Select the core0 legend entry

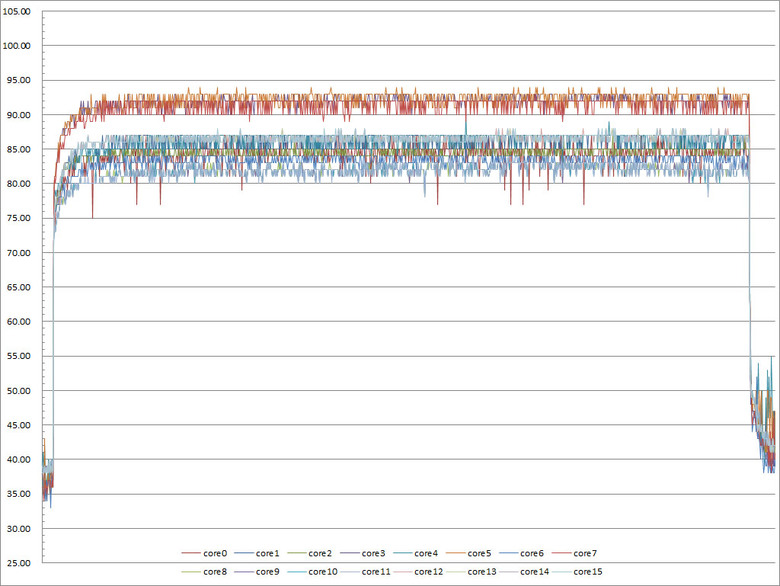point(204,553)
